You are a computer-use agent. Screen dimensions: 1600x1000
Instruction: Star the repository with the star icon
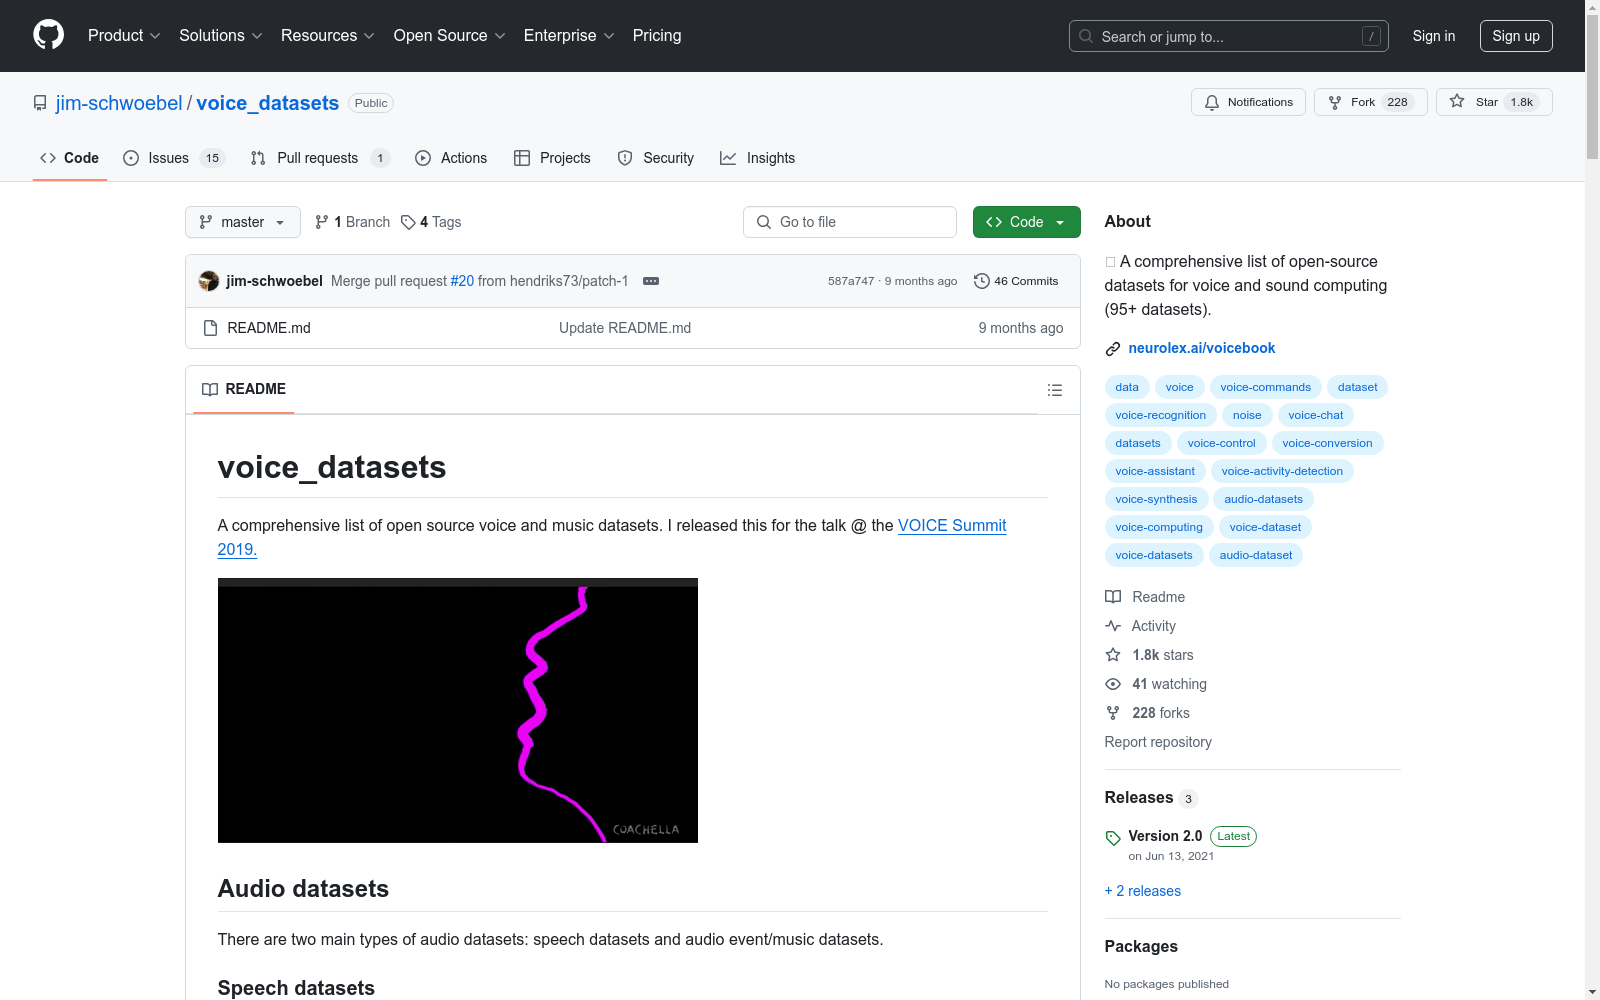tap(1457, 101)
